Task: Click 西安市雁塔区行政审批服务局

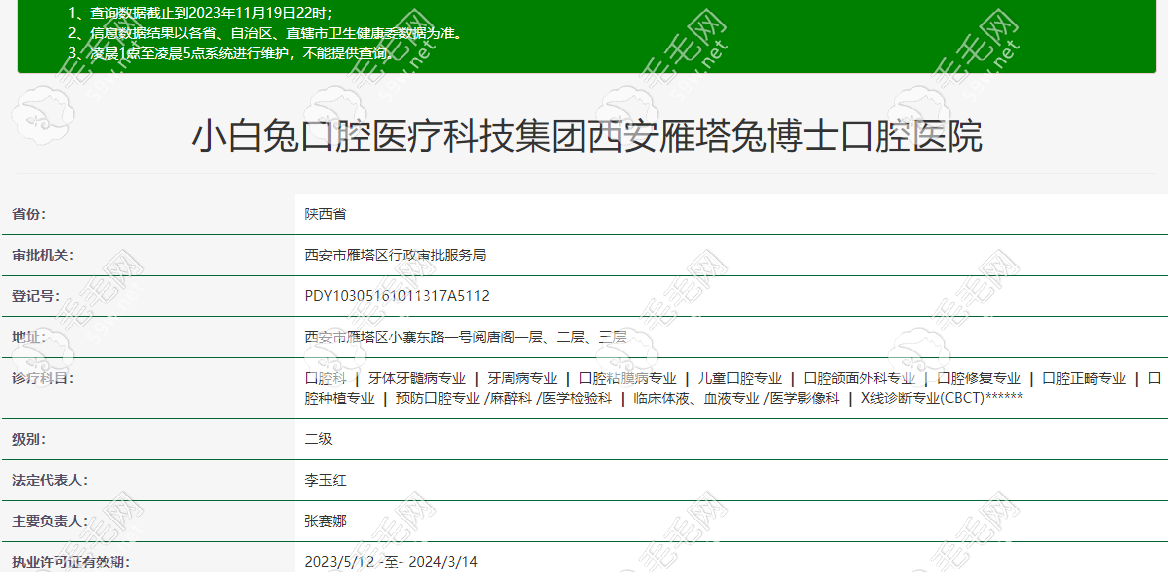Action: tap(396, 255)
